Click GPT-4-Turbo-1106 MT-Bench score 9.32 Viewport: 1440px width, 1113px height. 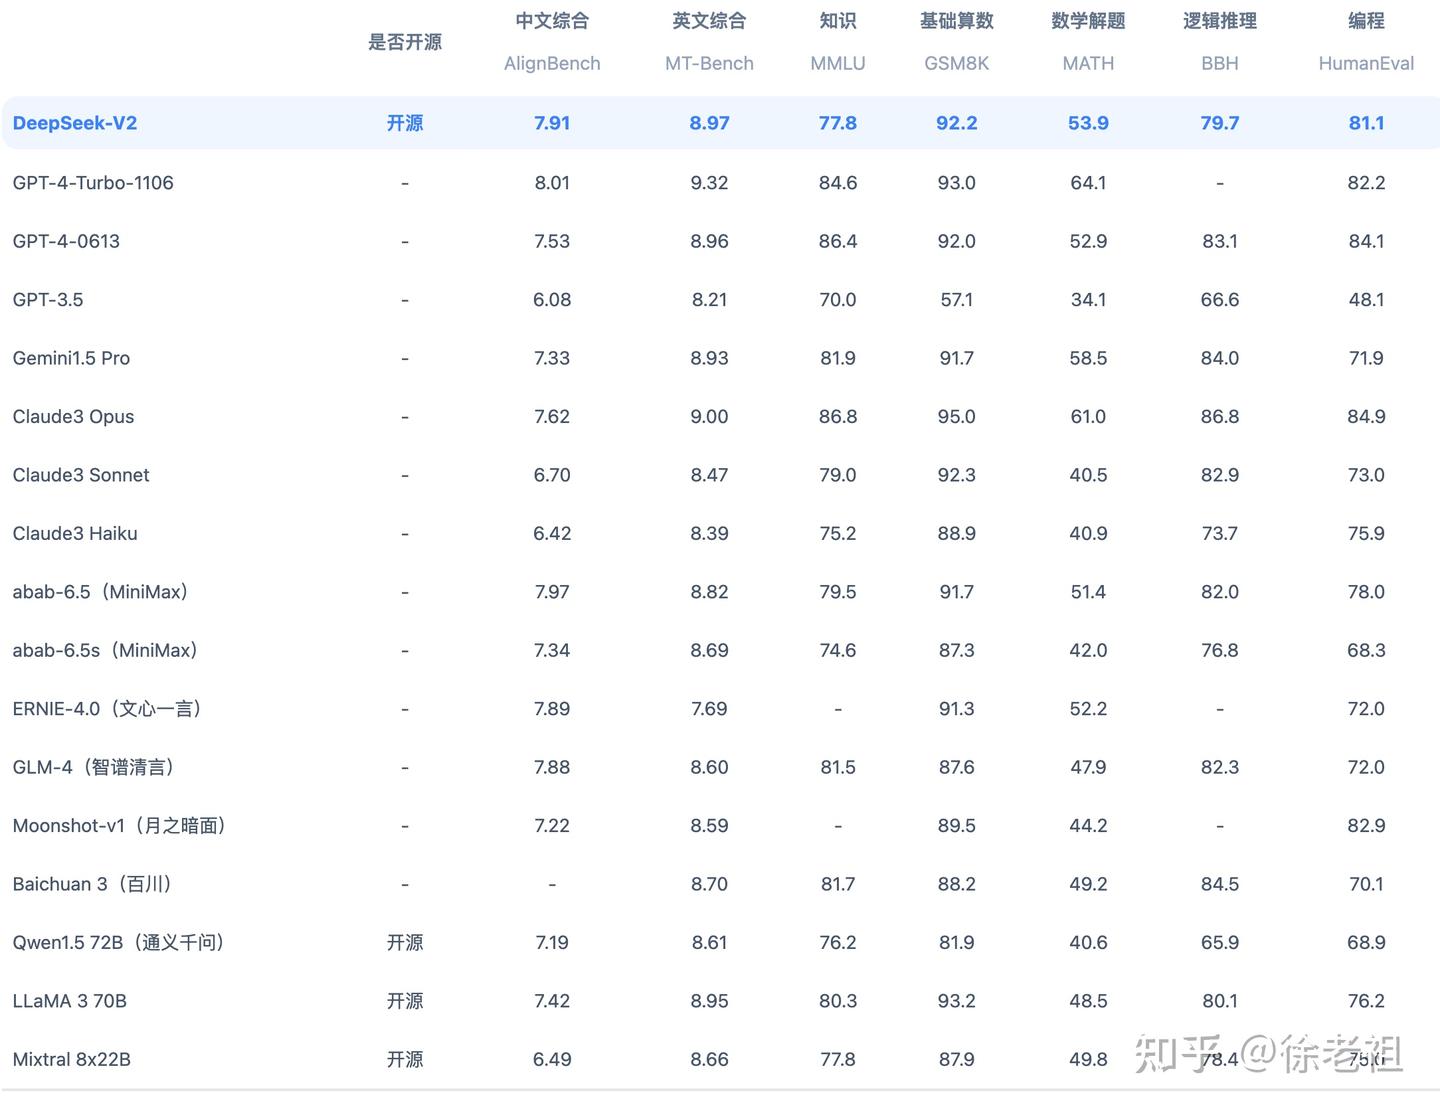pos(709,182)
